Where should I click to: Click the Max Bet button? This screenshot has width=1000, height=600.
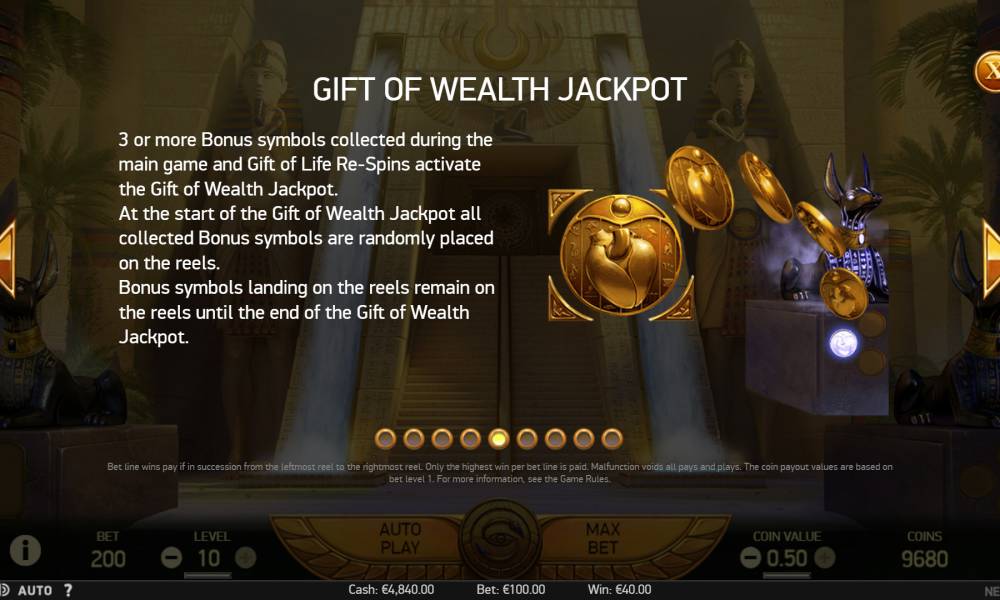click(602, 538)
